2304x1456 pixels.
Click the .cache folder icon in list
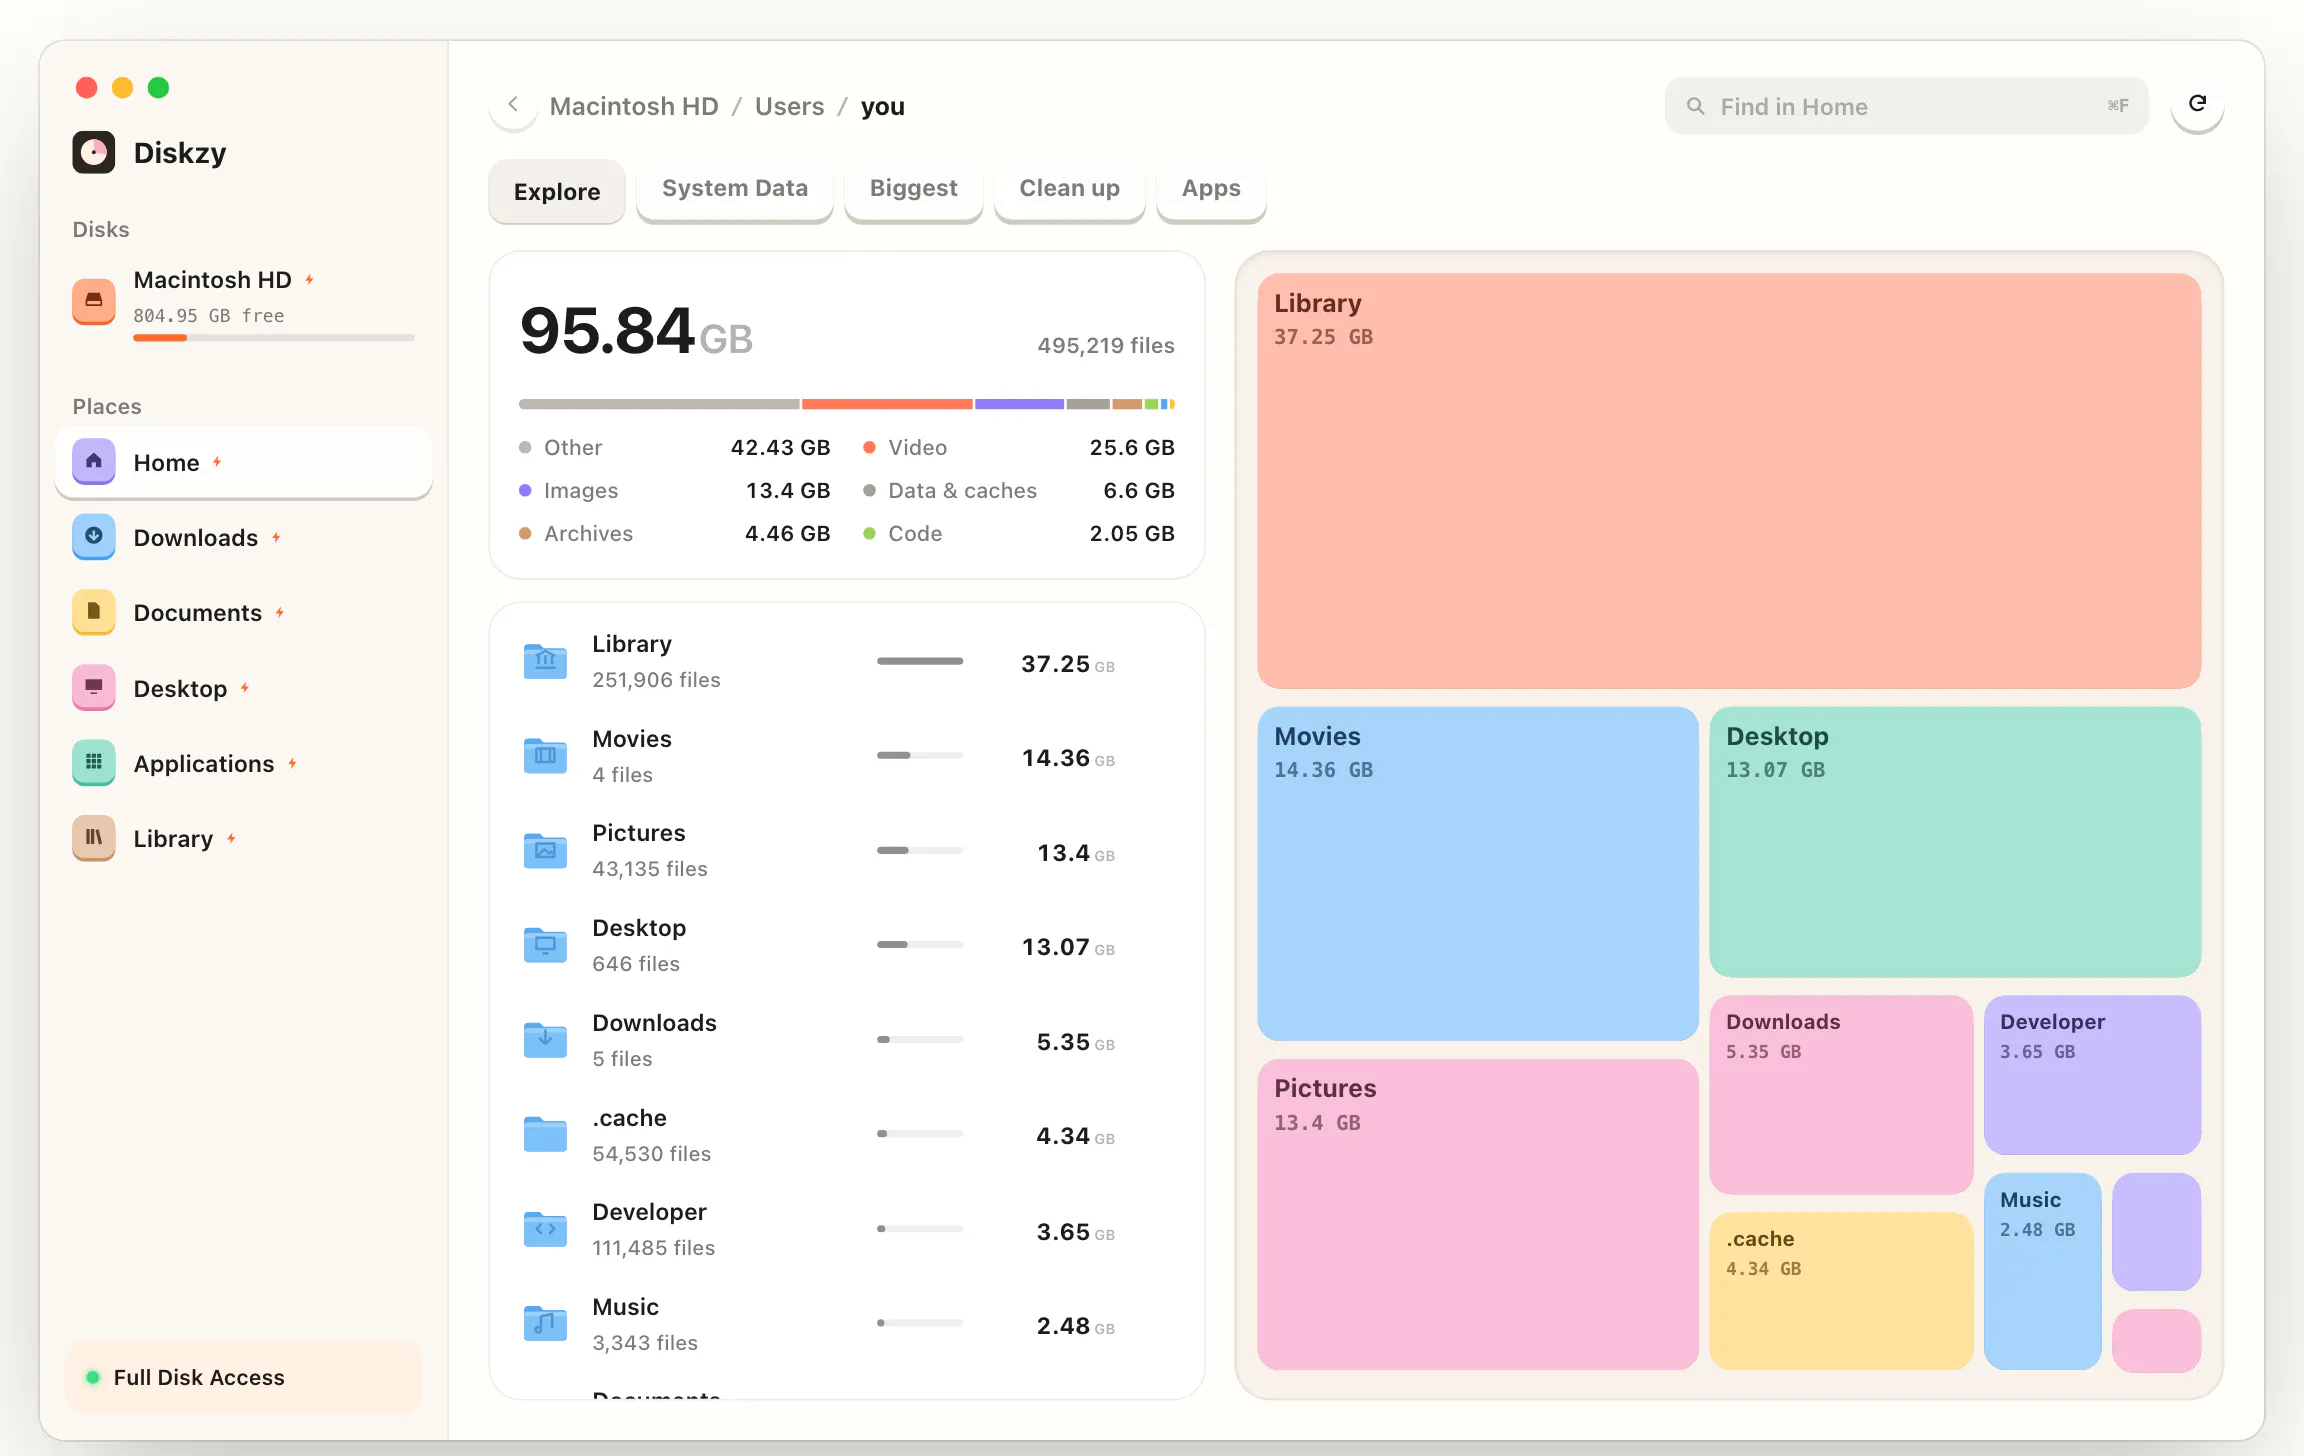pyautogui.click(x=545, y=1134)
